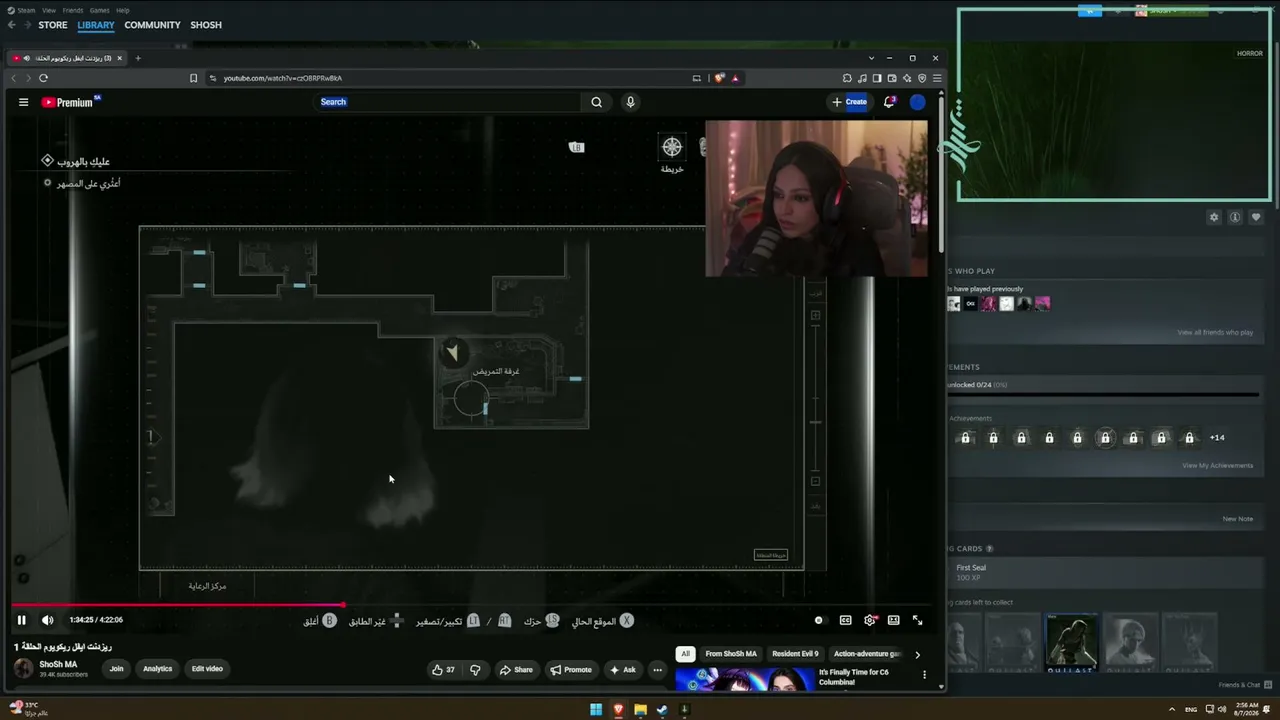The height and width of the screenshot is (720, 1280).
Task: Open Steam LIBRARY tab
Action: 96,25
